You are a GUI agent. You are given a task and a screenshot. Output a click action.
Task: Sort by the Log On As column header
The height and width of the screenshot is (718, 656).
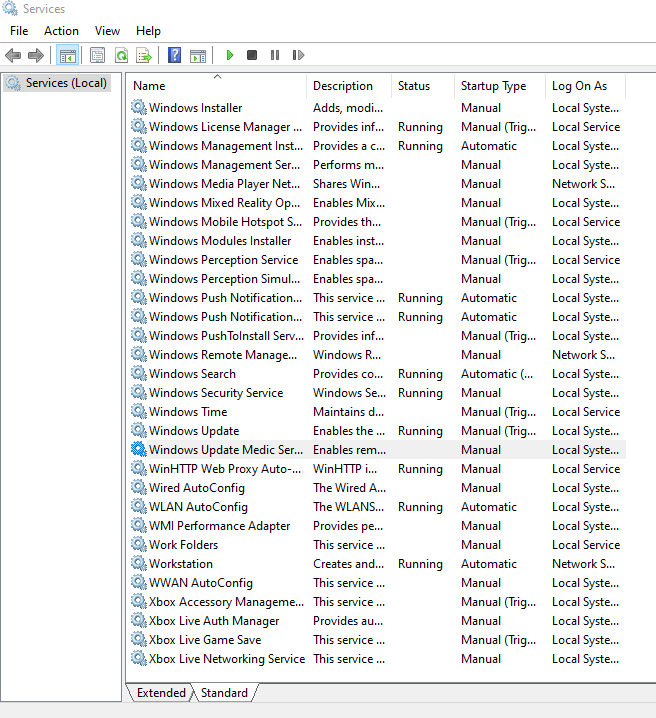585,86
